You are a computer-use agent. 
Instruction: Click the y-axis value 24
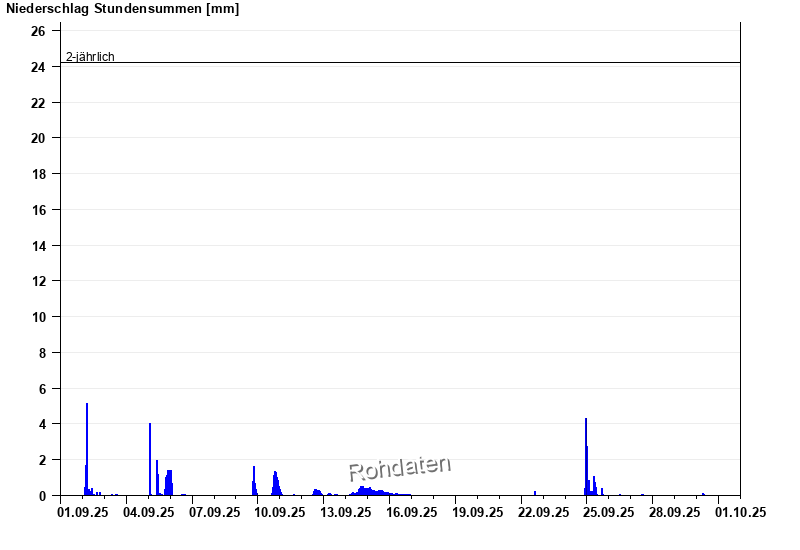click(38, 67)
